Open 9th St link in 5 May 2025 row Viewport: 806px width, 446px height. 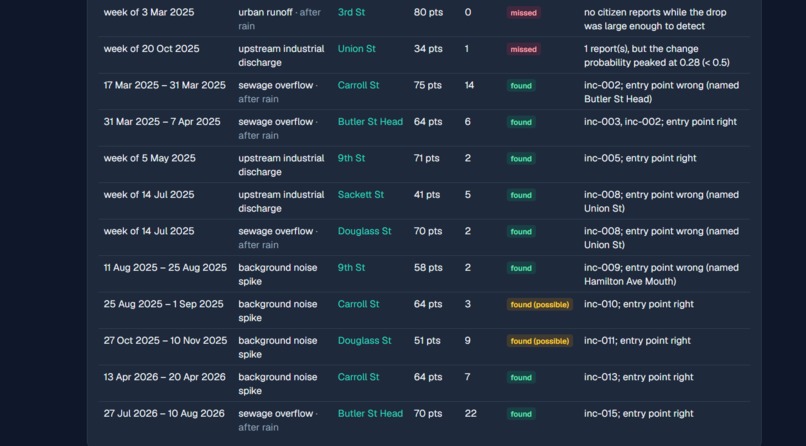(x=351, y=158)
